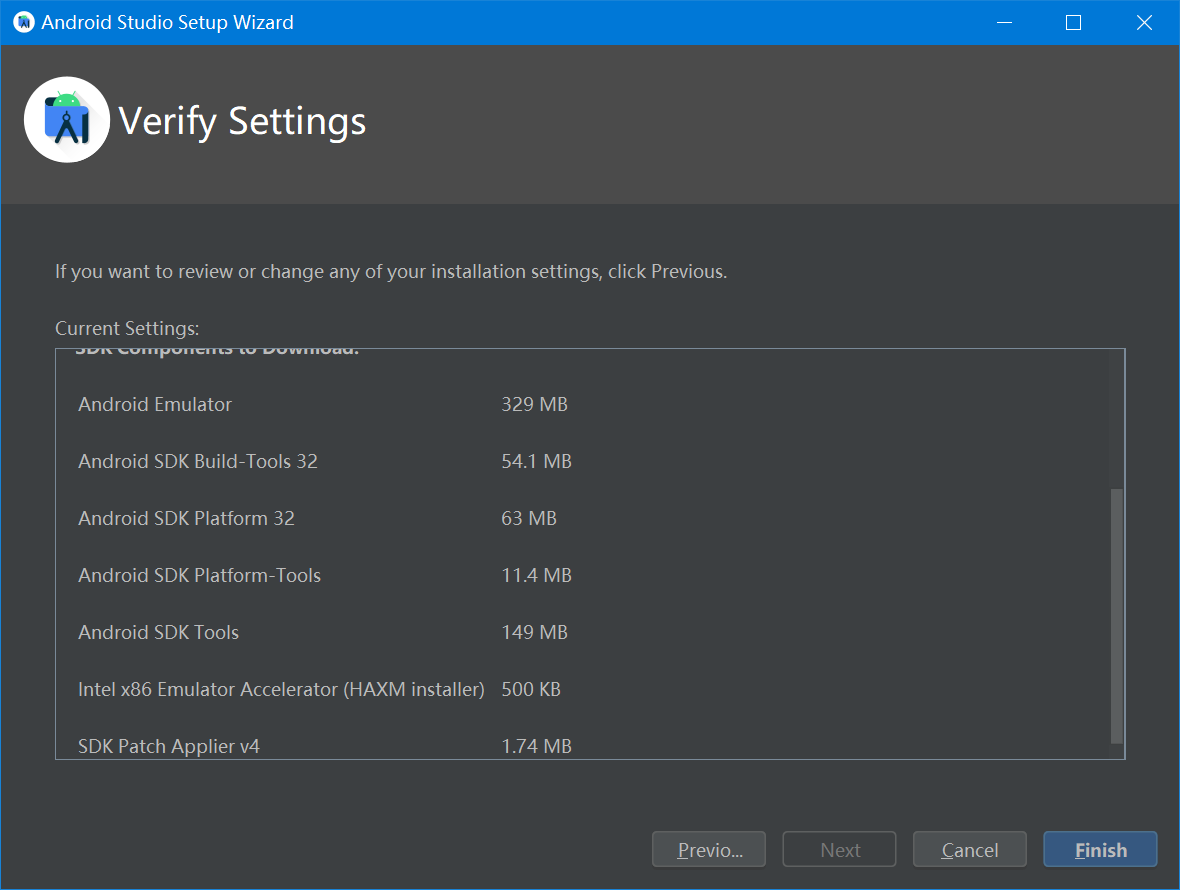Viewport: 1180px width, 890px height.
Task: Click the title bar Android Studio icon
Action: [x=24, y=23]
